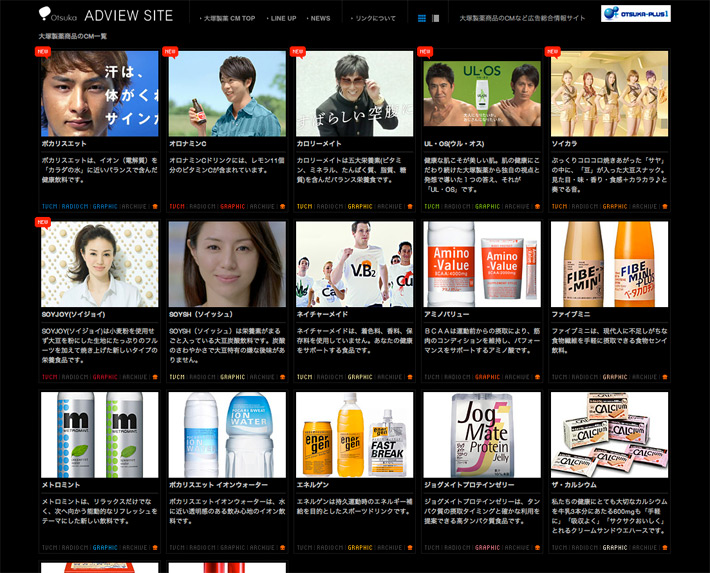
Task: Open the ポカリスエット thumbnail image
Action: click(x=100, y=93)
